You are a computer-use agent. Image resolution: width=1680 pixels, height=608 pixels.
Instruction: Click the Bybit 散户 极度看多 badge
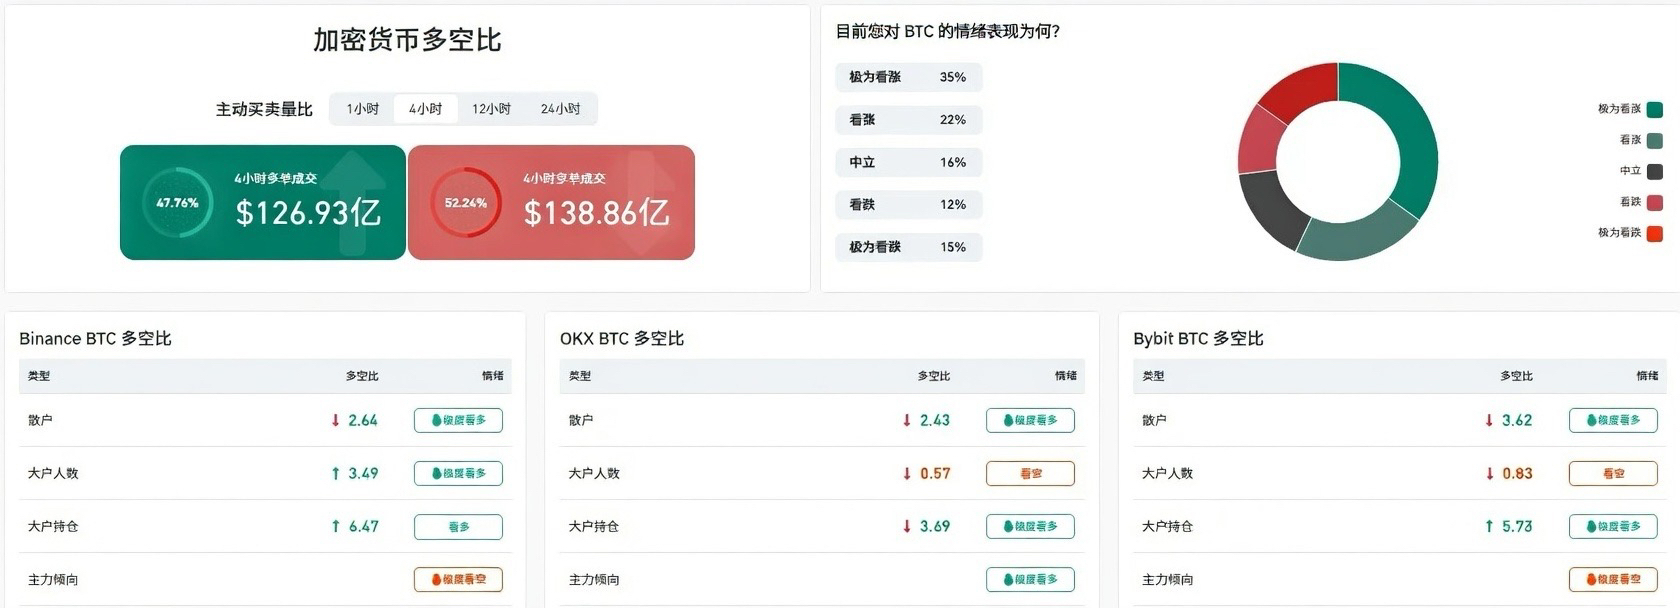pos(1613,421)
